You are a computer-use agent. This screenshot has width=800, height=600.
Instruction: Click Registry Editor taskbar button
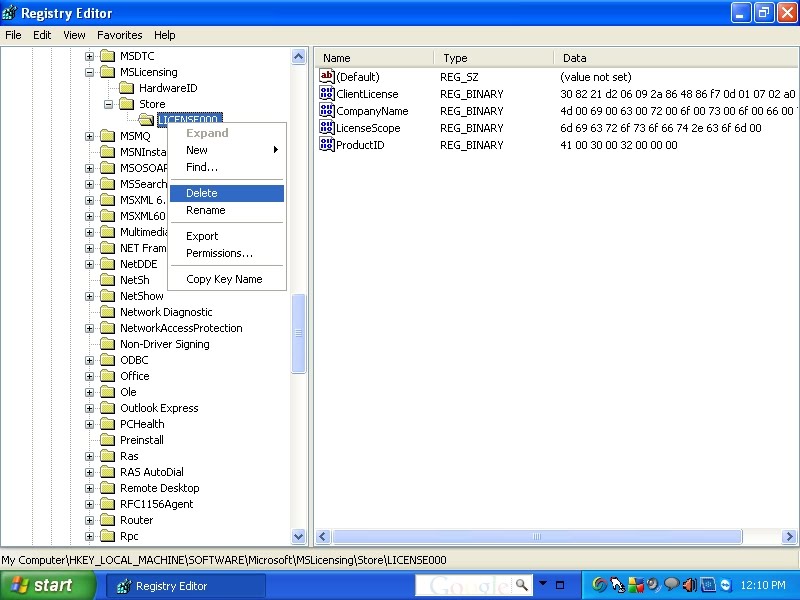186,586
